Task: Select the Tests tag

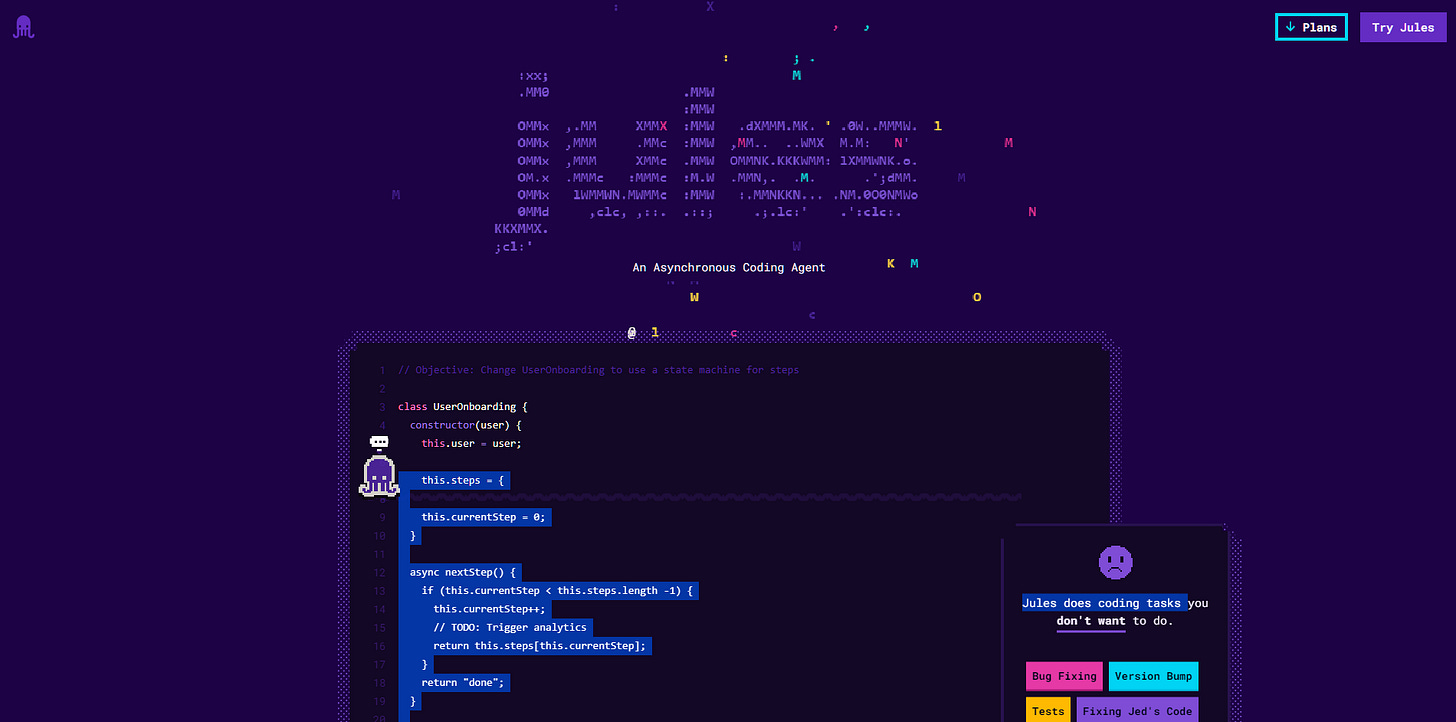Action: coord(1048,711)
